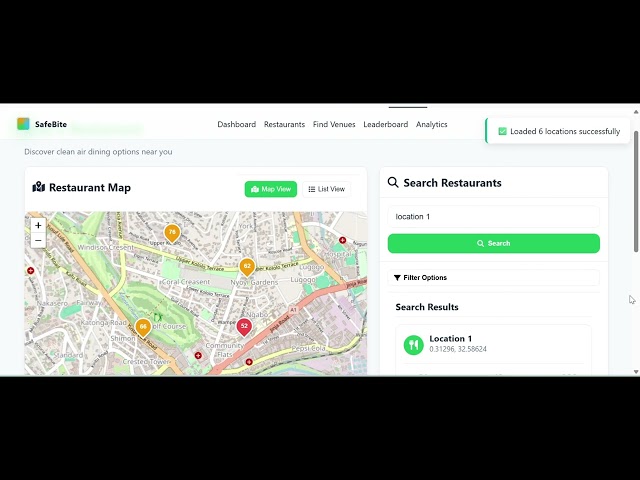Dismiss the Loaded 6 locations notification
The height and width of the screenshot is (480, 640).
click(x=558, y=131)
